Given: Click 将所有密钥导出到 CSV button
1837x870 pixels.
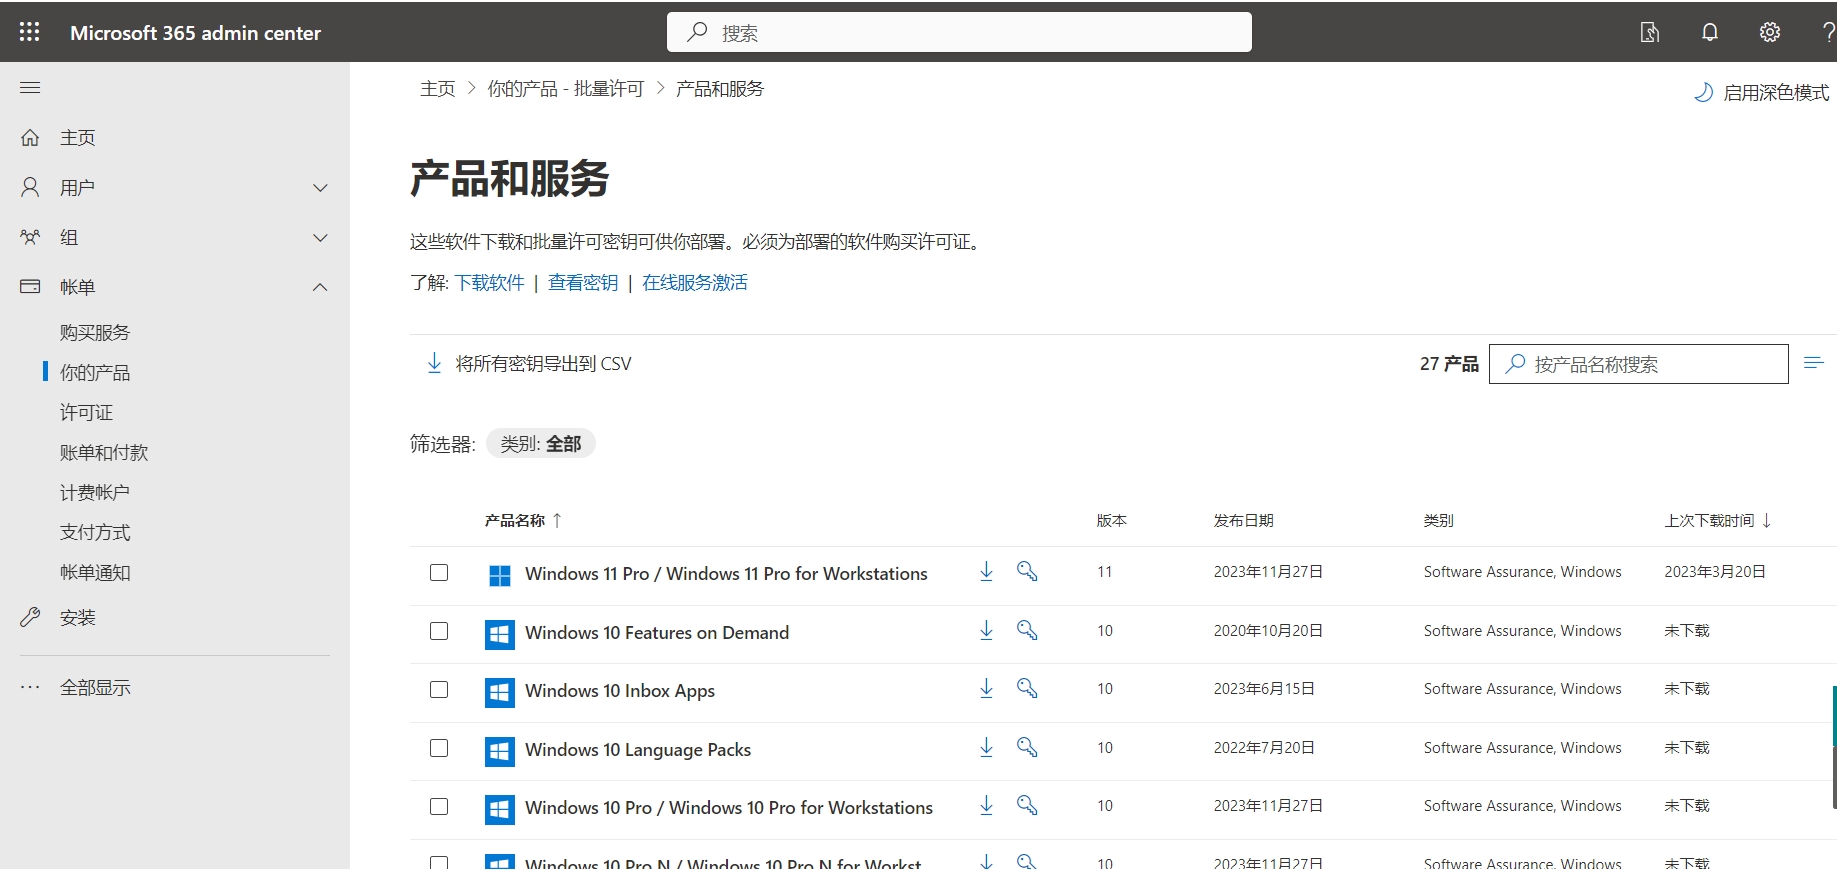Looking at the screenshot, I should [529, 364].
